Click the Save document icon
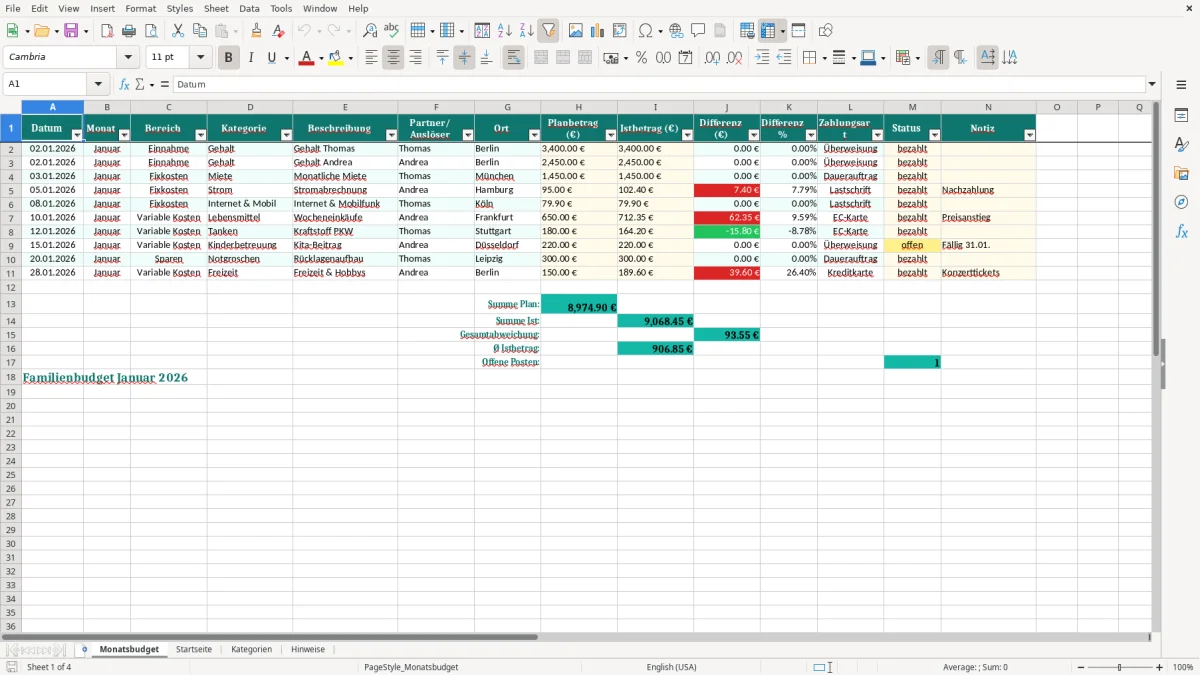This screenshot has height=675, width=1200. (x=71, y=31)
